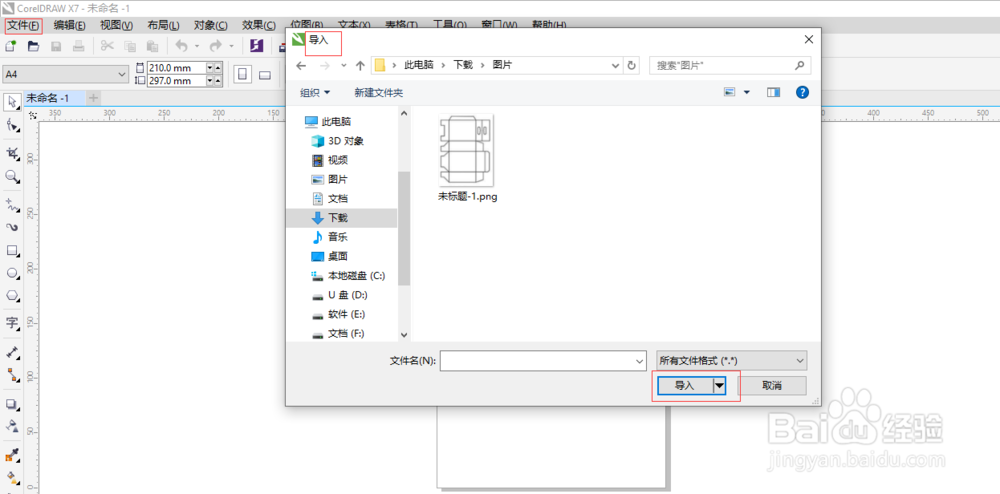1000x494 pixels.
Task: Select the Transparency tool
Action: click(11, 426)
